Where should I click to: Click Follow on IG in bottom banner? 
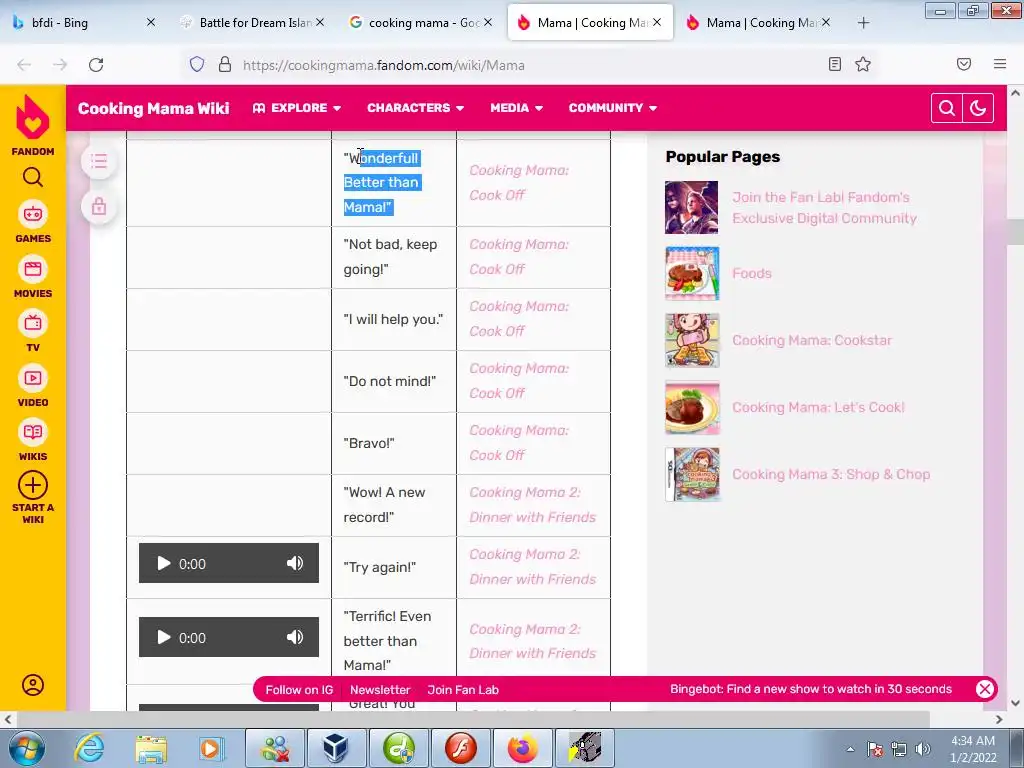[x=299, y=690]
